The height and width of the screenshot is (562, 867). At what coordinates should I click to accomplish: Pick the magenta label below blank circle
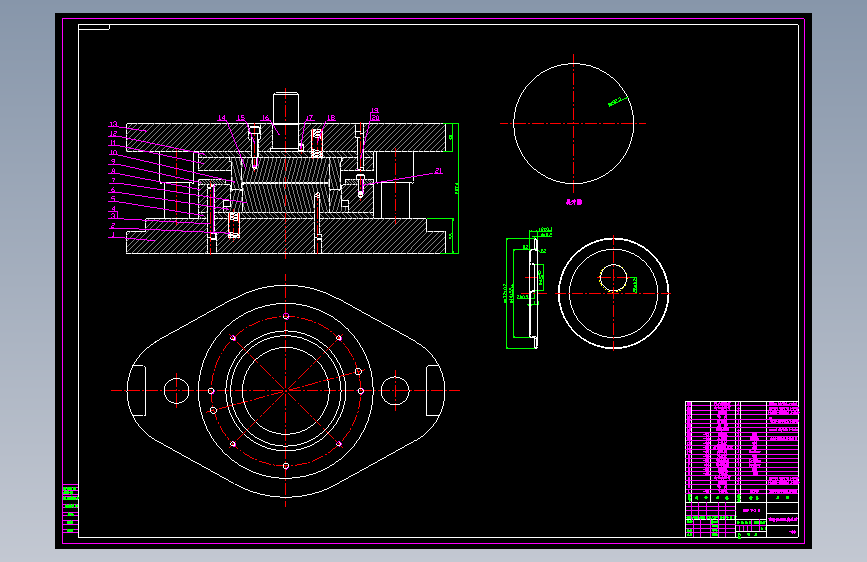point(574,202)
